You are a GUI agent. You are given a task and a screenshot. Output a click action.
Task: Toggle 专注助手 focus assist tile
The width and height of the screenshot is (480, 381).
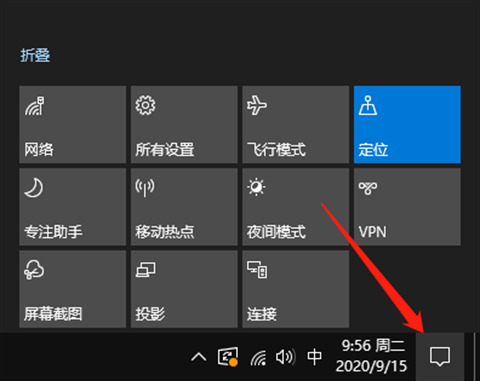(73, 207)
